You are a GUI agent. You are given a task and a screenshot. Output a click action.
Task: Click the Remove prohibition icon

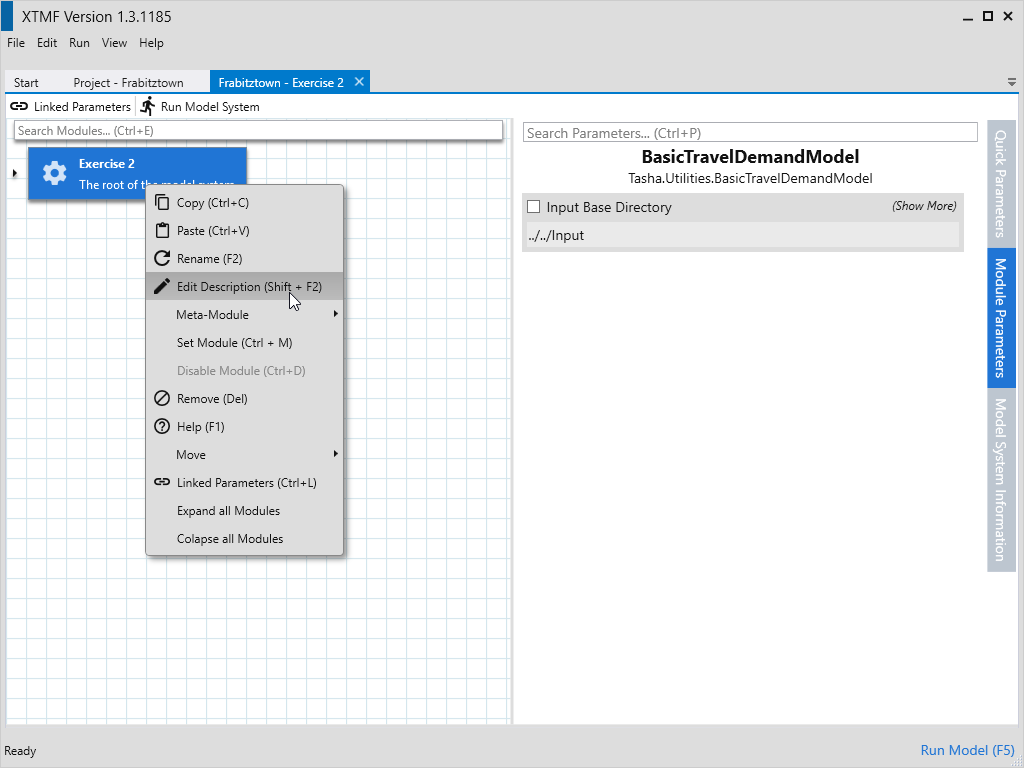coord(162,399)
